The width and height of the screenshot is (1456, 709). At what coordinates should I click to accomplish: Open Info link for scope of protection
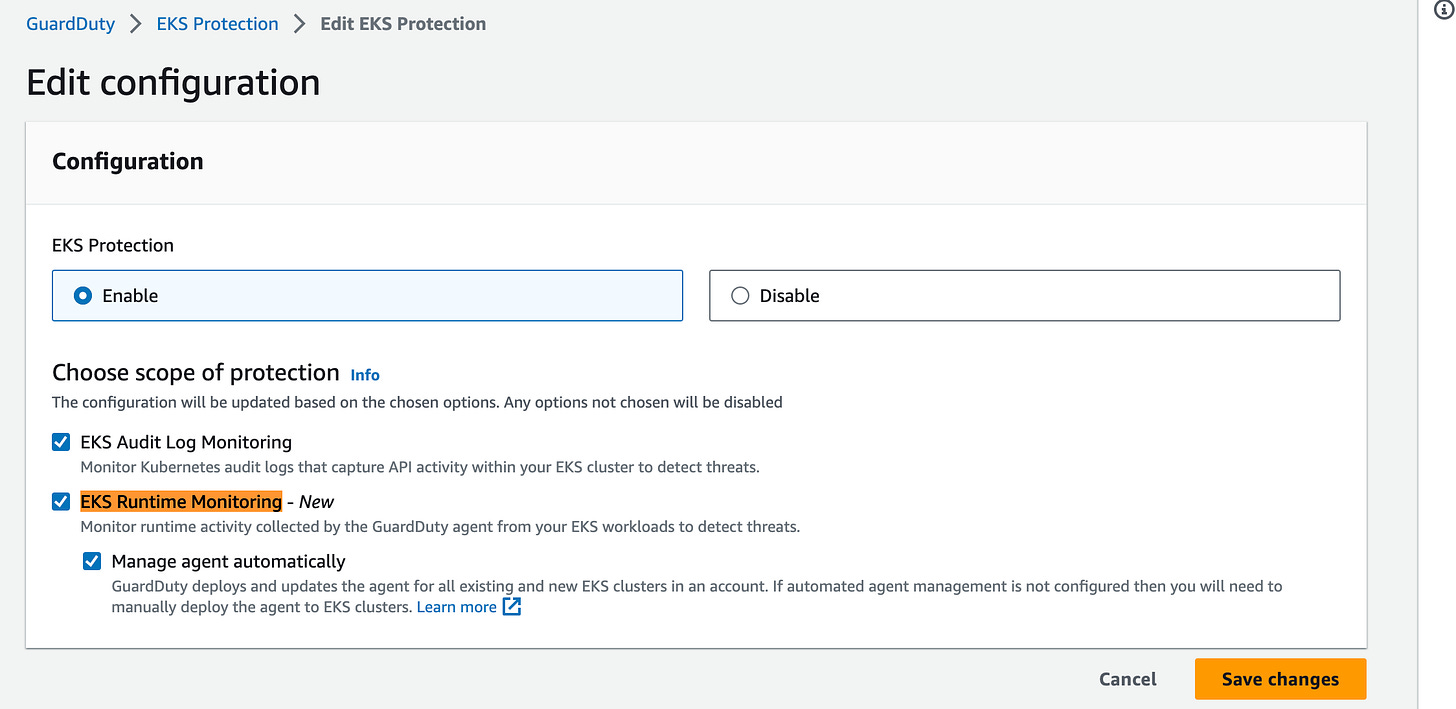[365, 375]
